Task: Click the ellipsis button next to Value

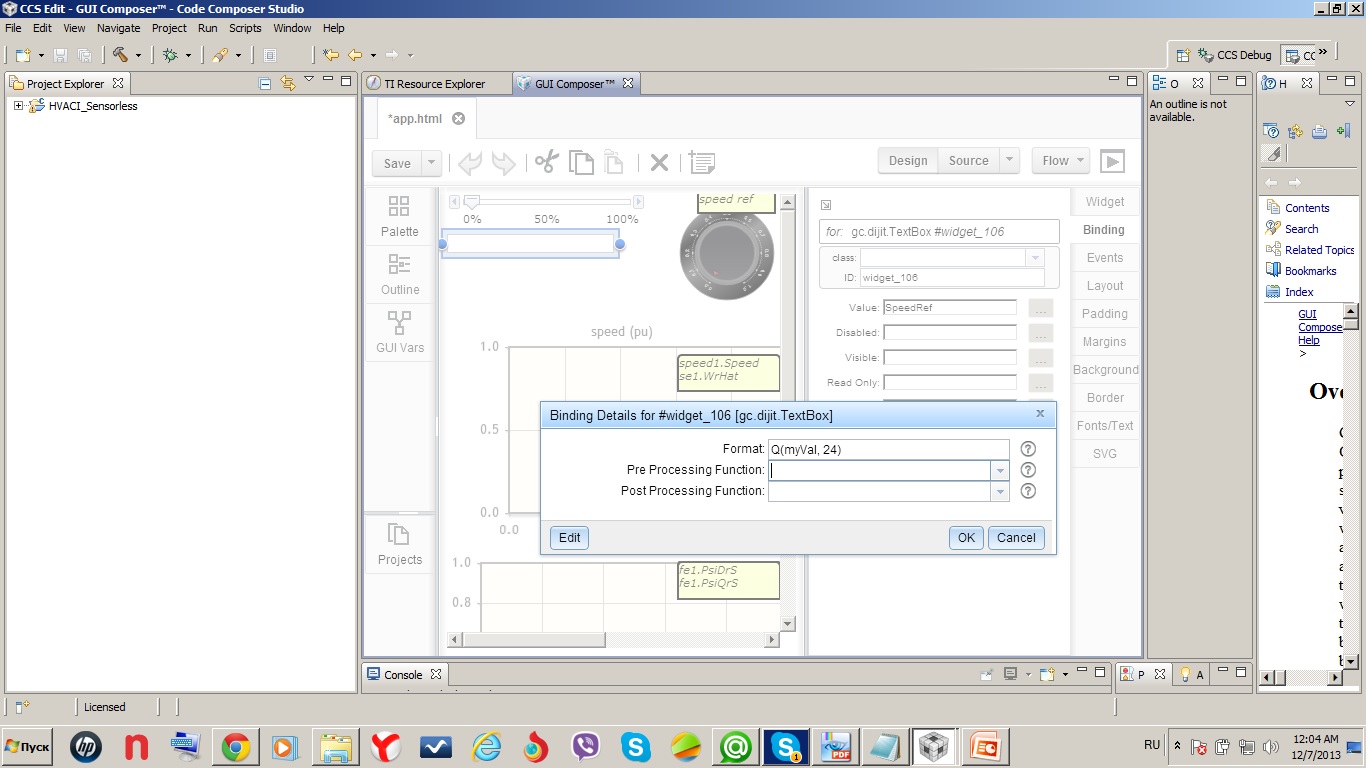Action: tap(1040, 308)
